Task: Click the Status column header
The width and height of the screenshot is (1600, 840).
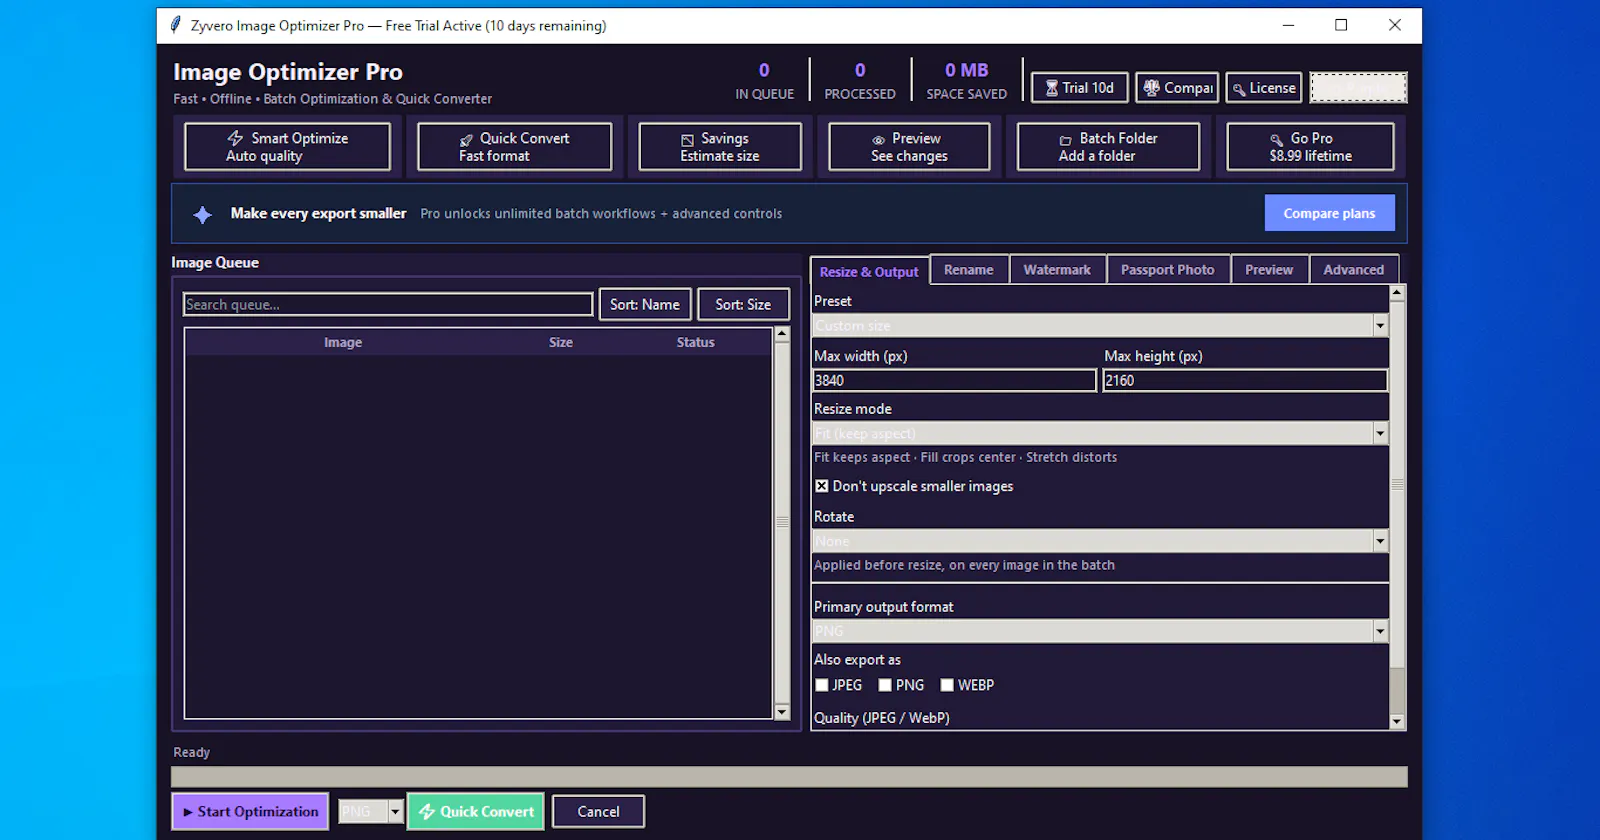Action: 695,342
